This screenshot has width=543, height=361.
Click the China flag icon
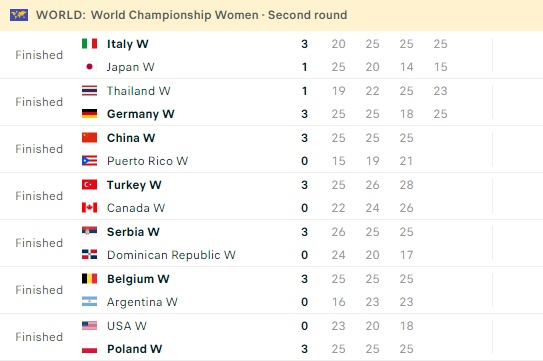[89, 138]
